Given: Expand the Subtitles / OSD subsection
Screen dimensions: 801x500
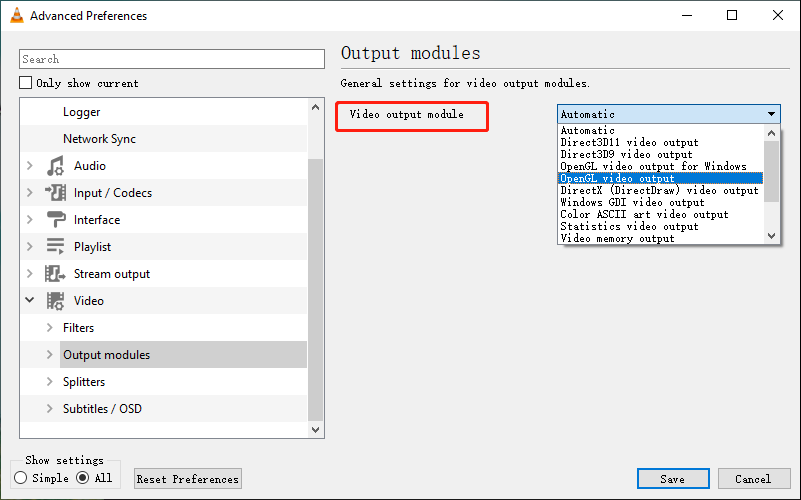Looking at the screenshot, I should click(x=50, y=409).
